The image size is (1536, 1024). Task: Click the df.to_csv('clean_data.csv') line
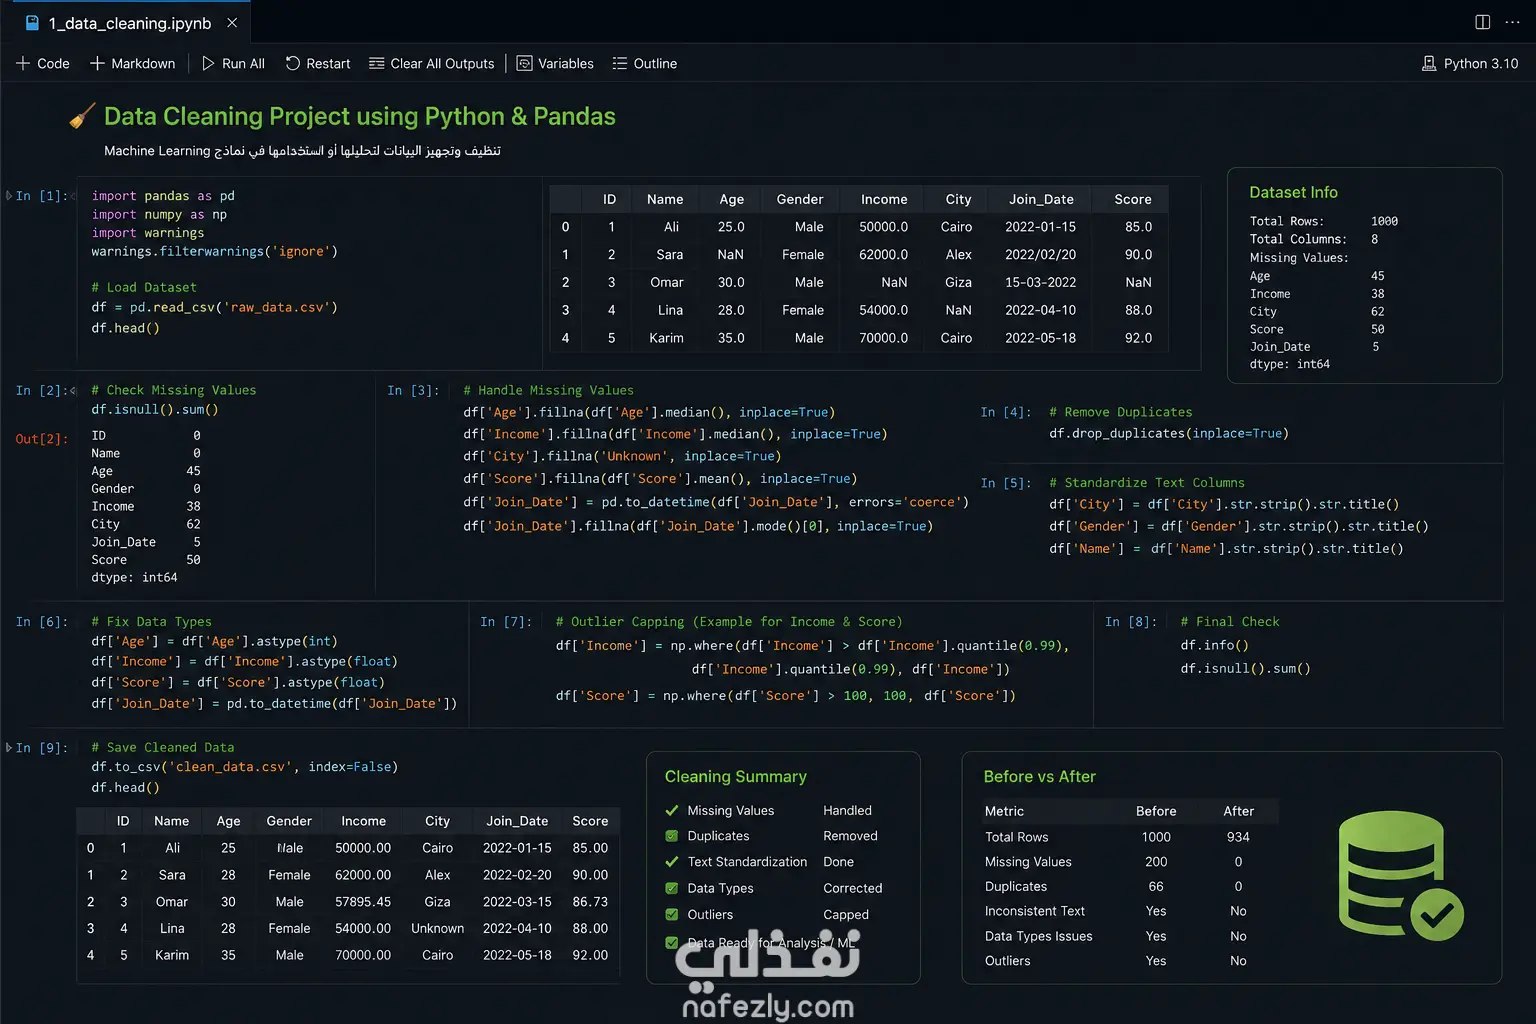coord(245,767)
